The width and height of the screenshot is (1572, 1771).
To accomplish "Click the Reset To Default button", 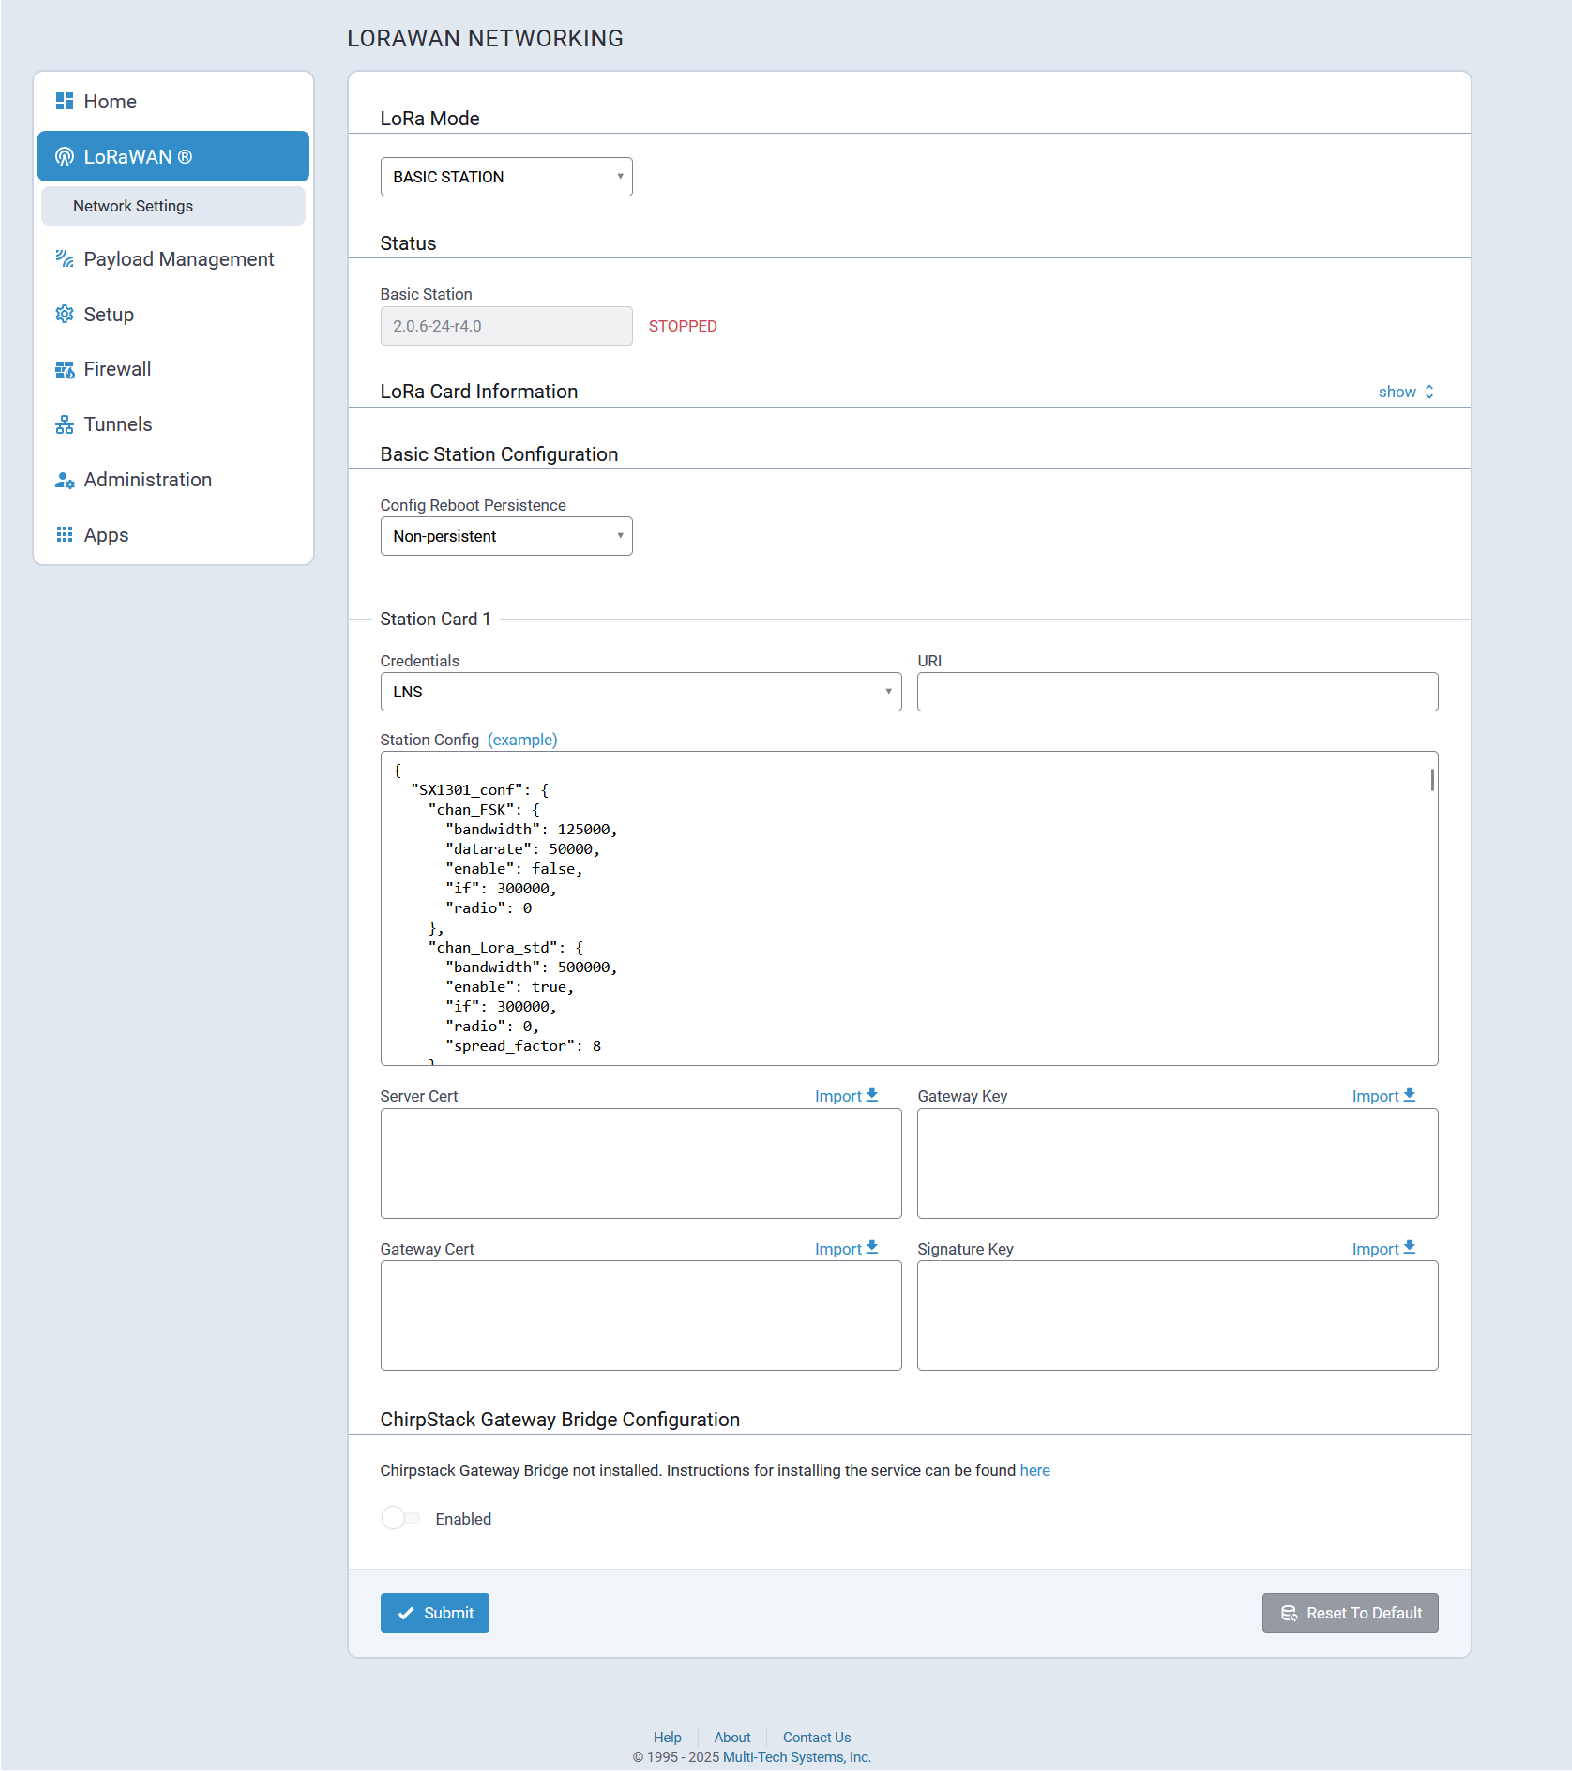I will (x=1349, y=1613).
